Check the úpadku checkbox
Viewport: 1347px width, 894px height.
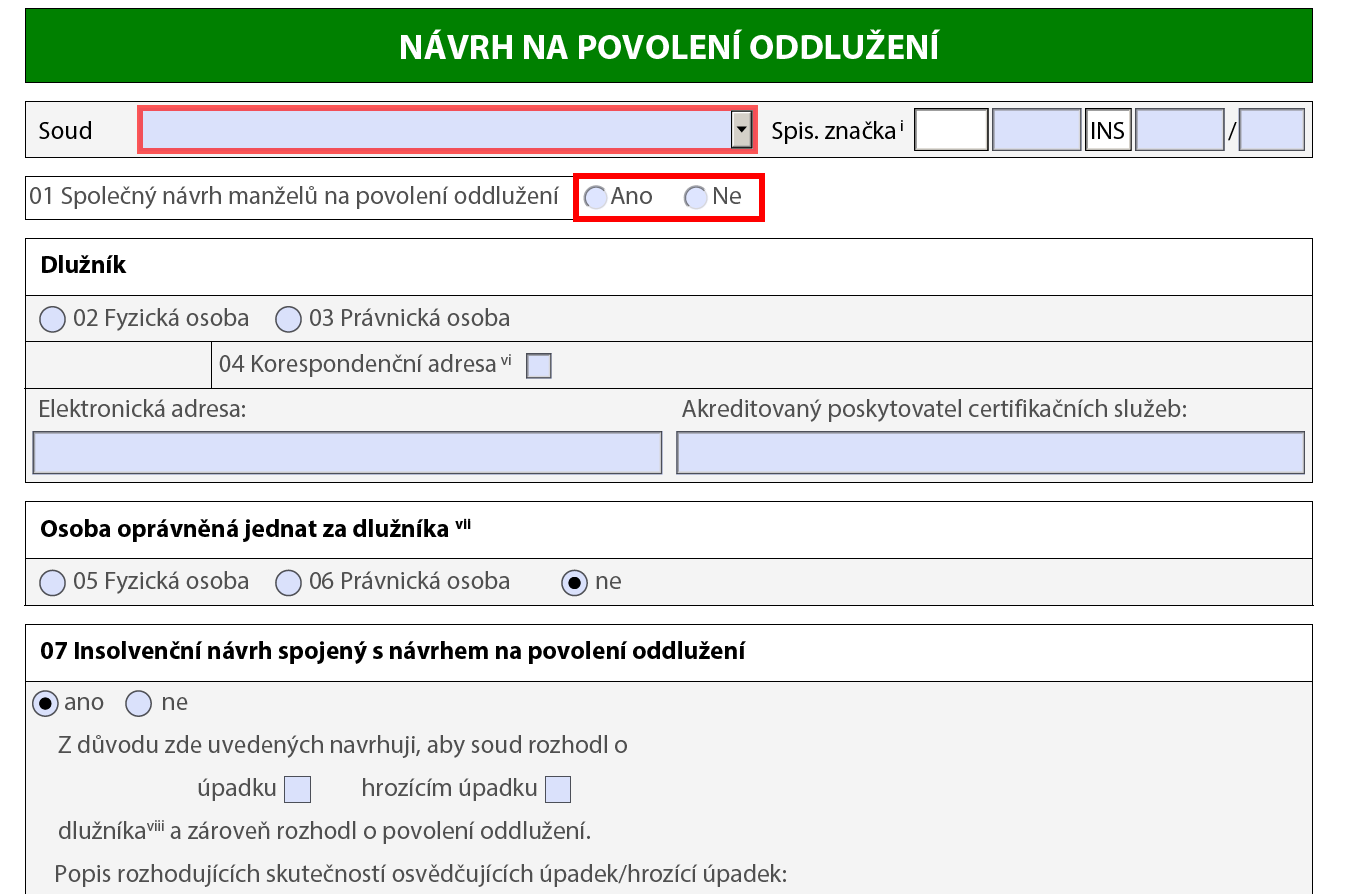tap(296, 788)
